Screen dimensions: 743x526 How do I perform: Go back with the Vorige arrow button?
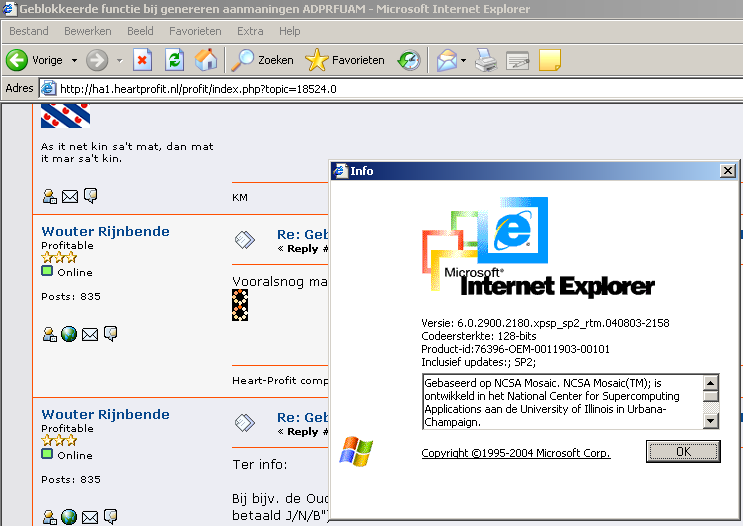(x=17, y=60)
